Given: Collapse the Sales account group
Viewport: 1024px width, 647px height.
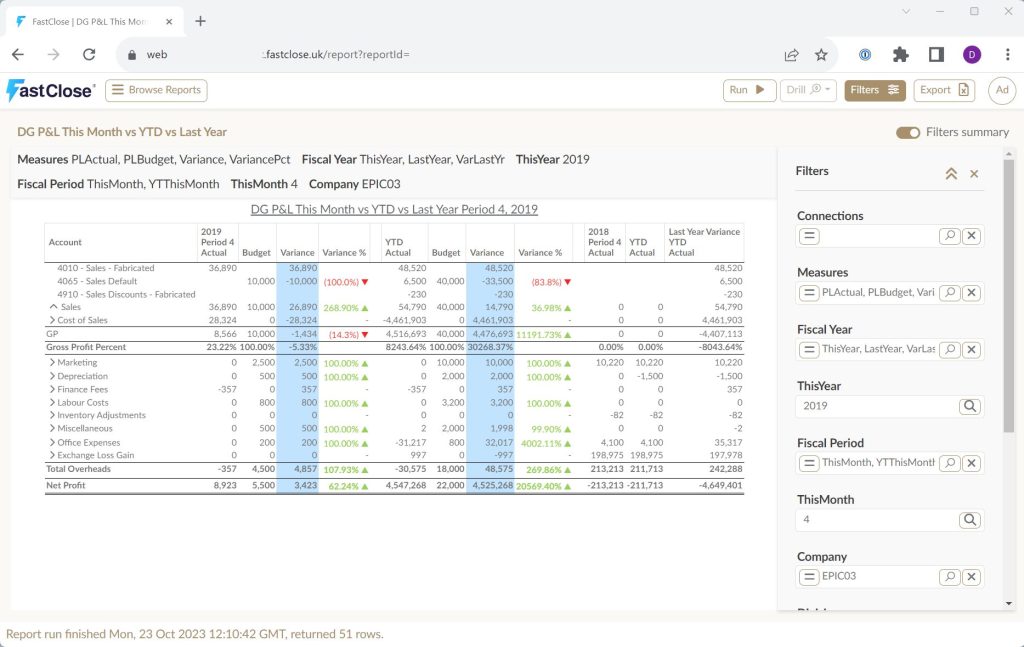Looking at the screenshot, I should pos(53,307).
